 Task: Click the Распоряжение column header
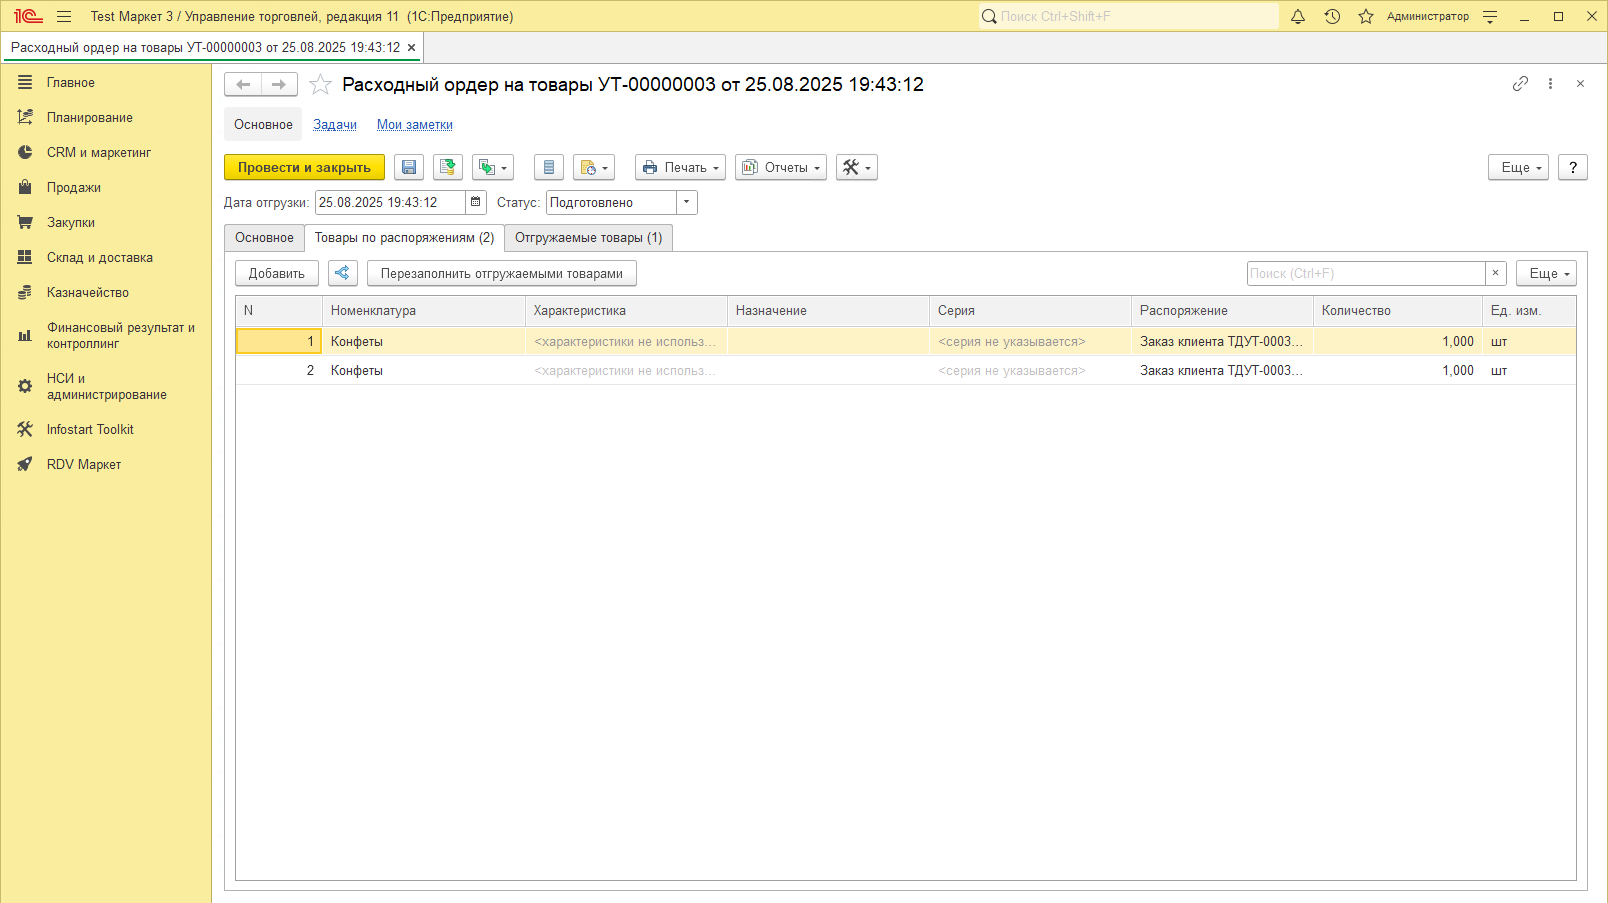pyautogui.click(x=1222, y=311)
